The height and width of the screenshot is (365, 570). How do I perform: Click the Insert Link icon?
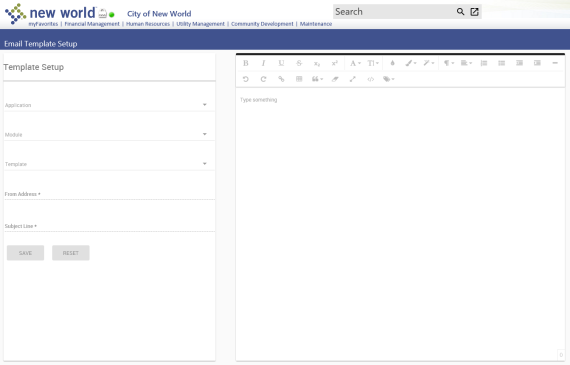[x=281, y=79]
